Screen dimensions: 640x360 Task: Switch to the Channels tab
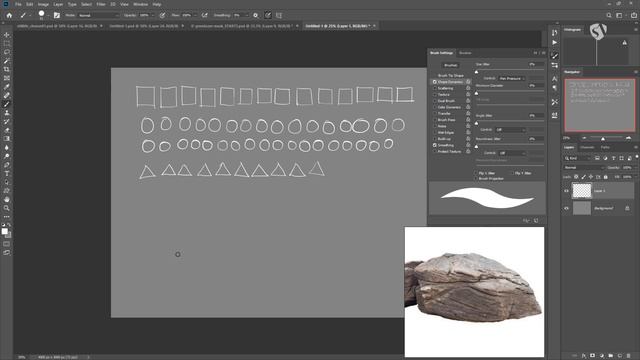[587, 147]
